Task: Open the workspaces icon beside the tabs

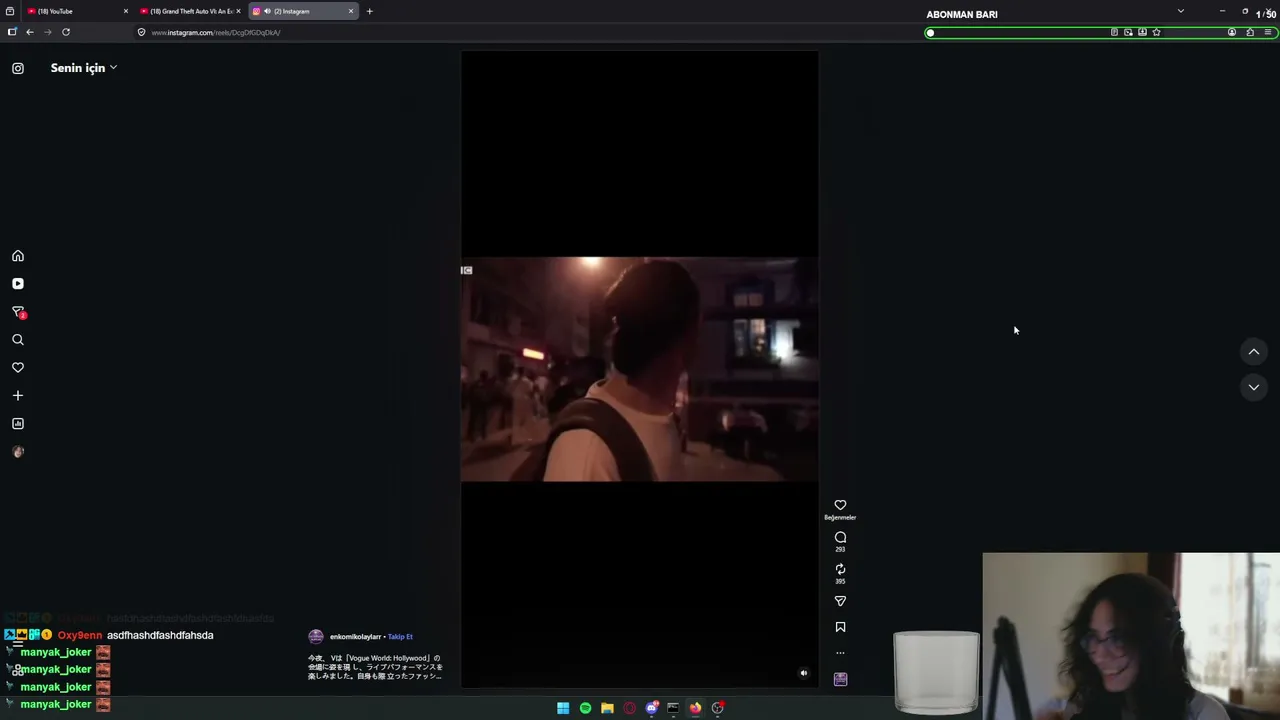Action: (x=10, y=11)
